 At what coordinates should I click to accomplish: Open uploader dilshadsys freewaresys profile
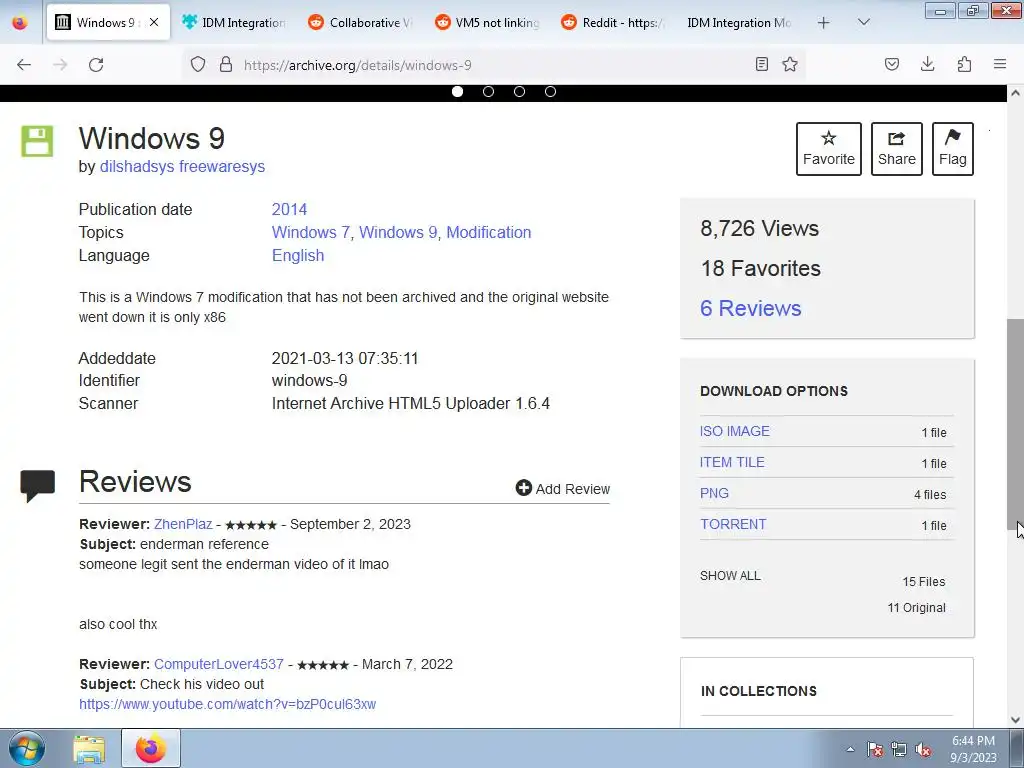coord(182,167)
